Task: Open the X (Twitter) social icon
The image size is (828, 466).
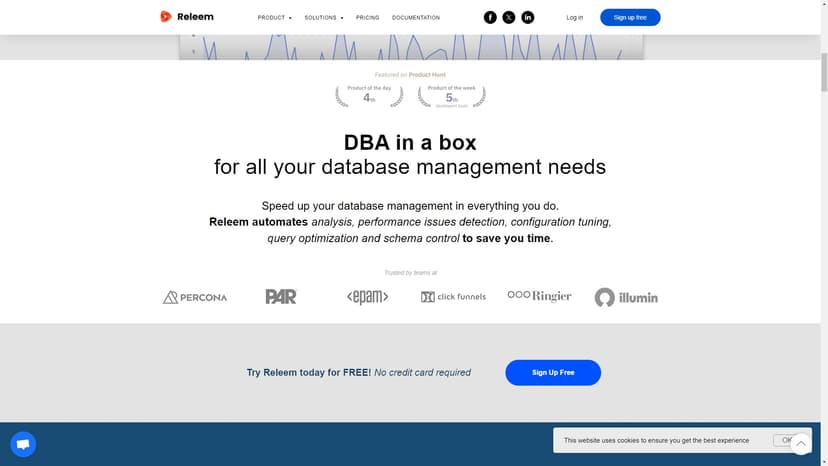Action: [x=509, y=17]
